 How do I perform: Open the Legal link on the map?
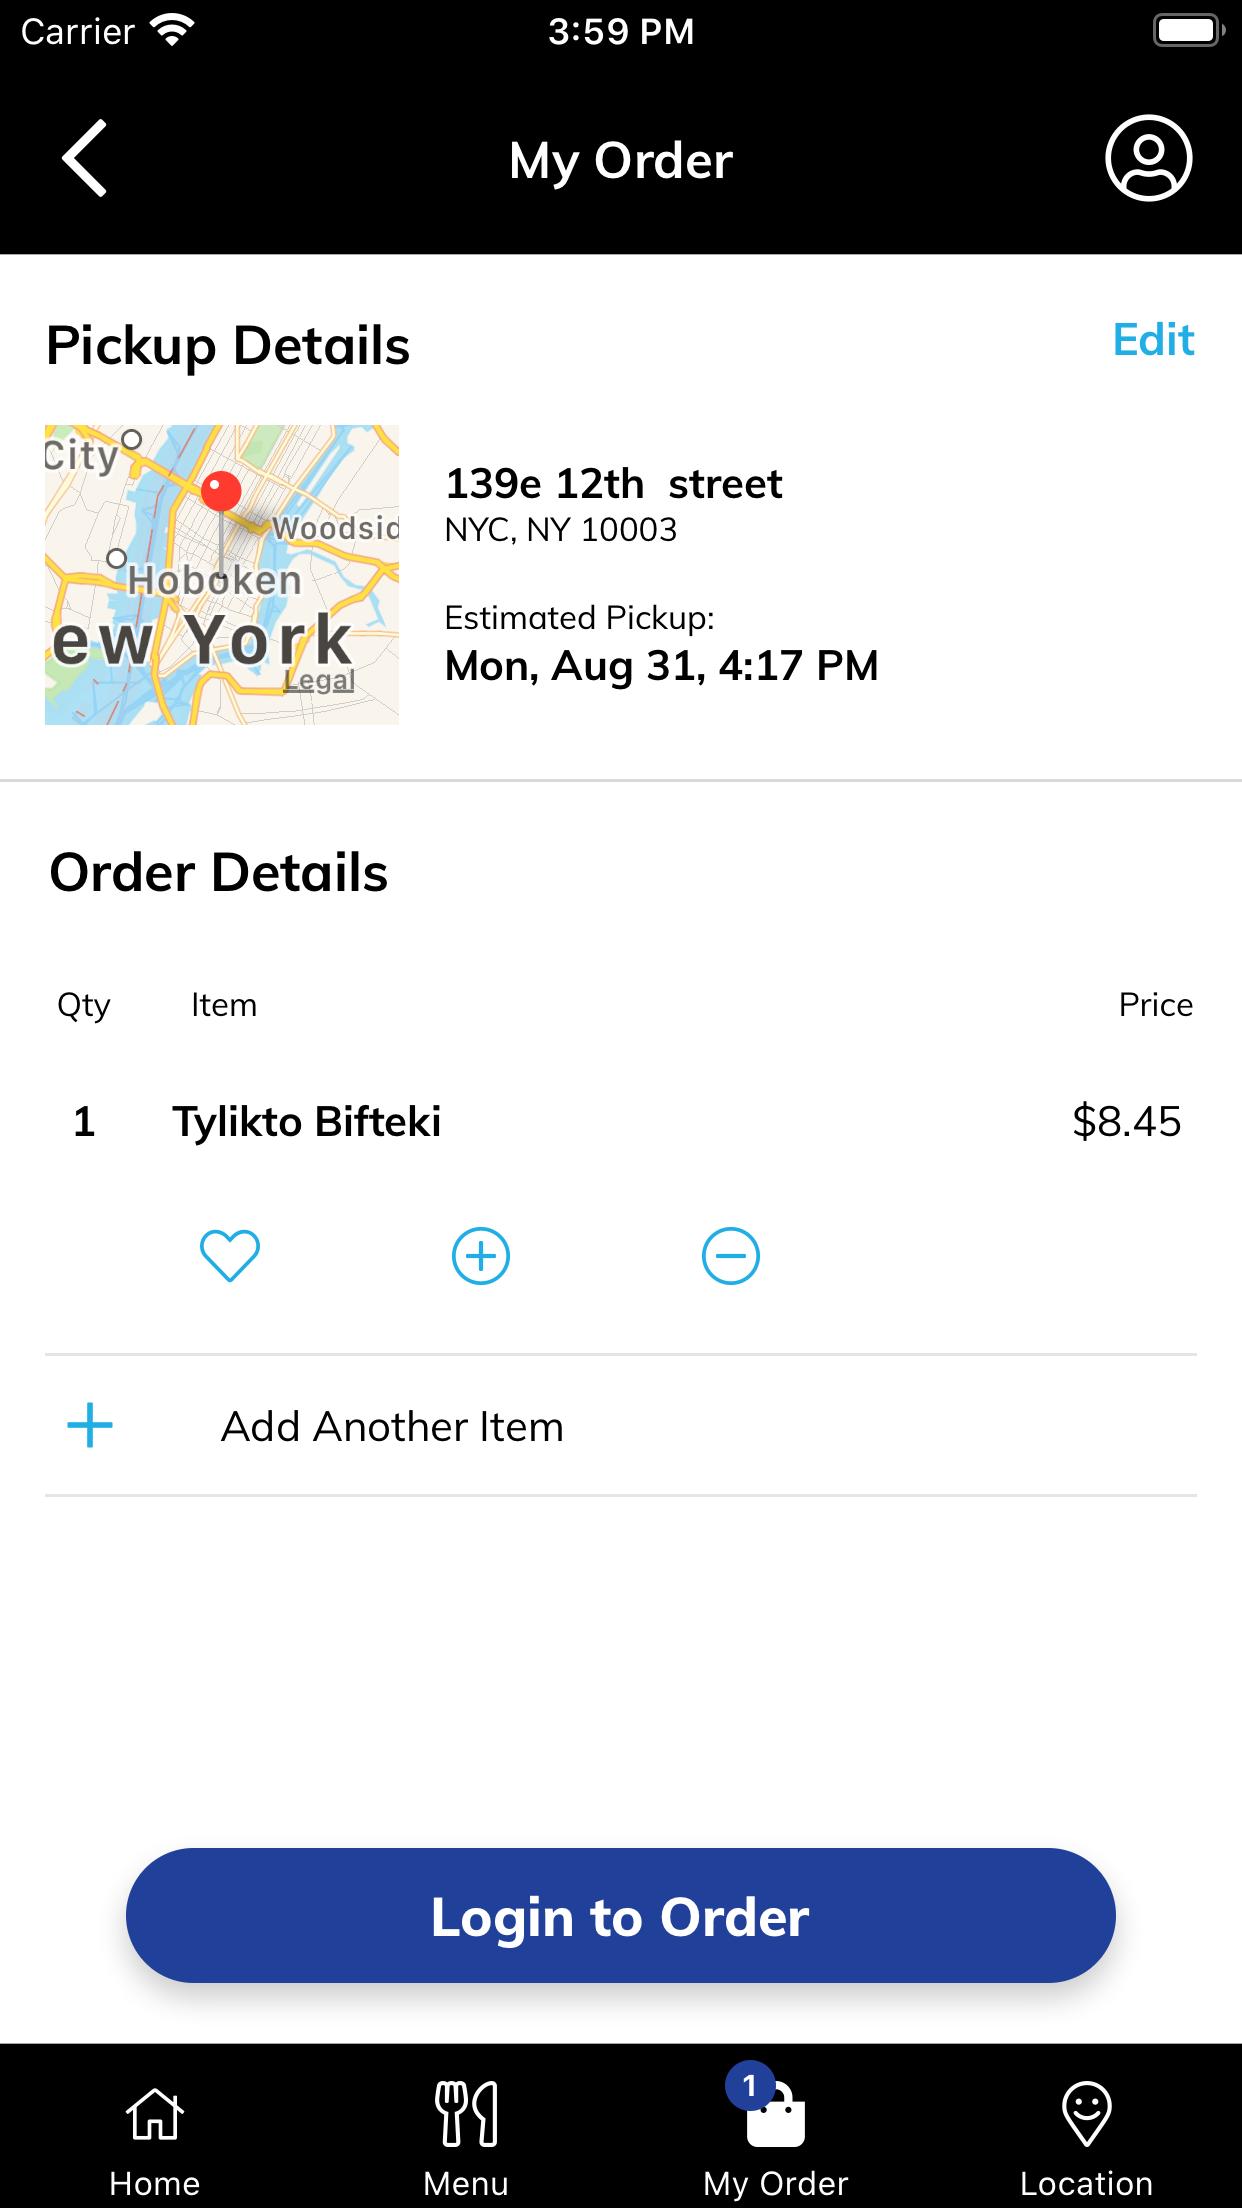tap(319, 680)
